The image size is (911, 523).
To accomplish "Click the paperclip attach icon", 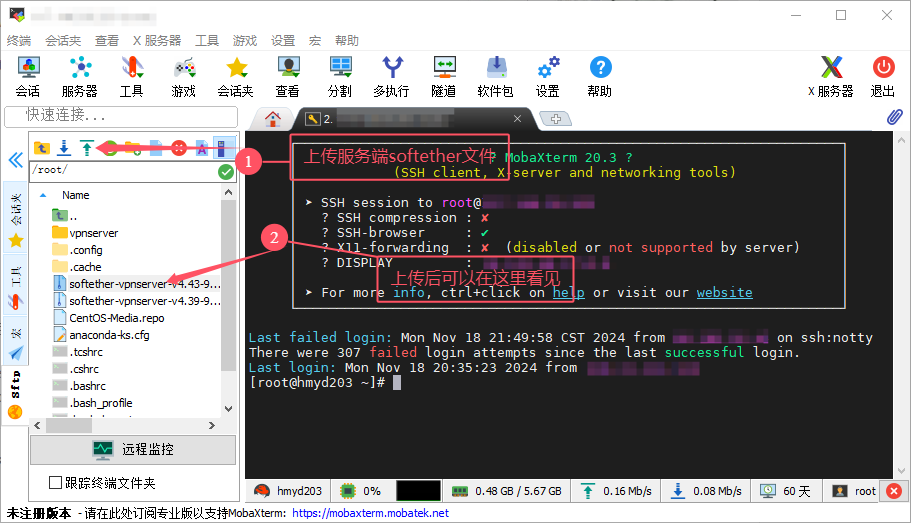I will point(895,117).
